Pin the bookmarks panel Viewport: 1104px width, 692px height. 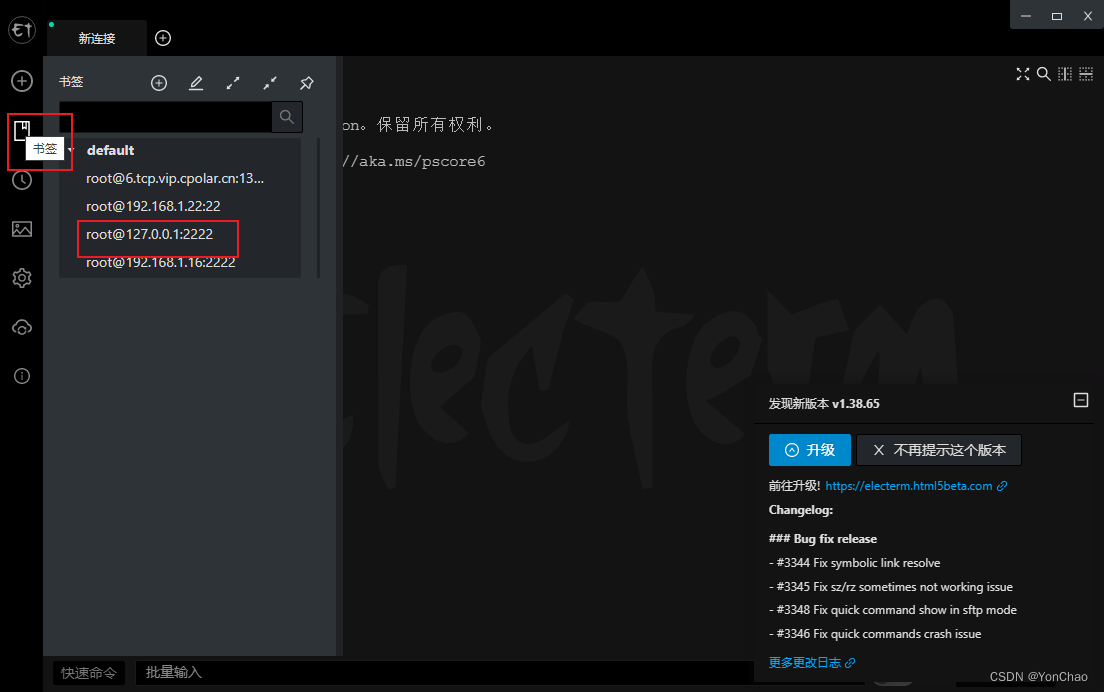point(306,83)
